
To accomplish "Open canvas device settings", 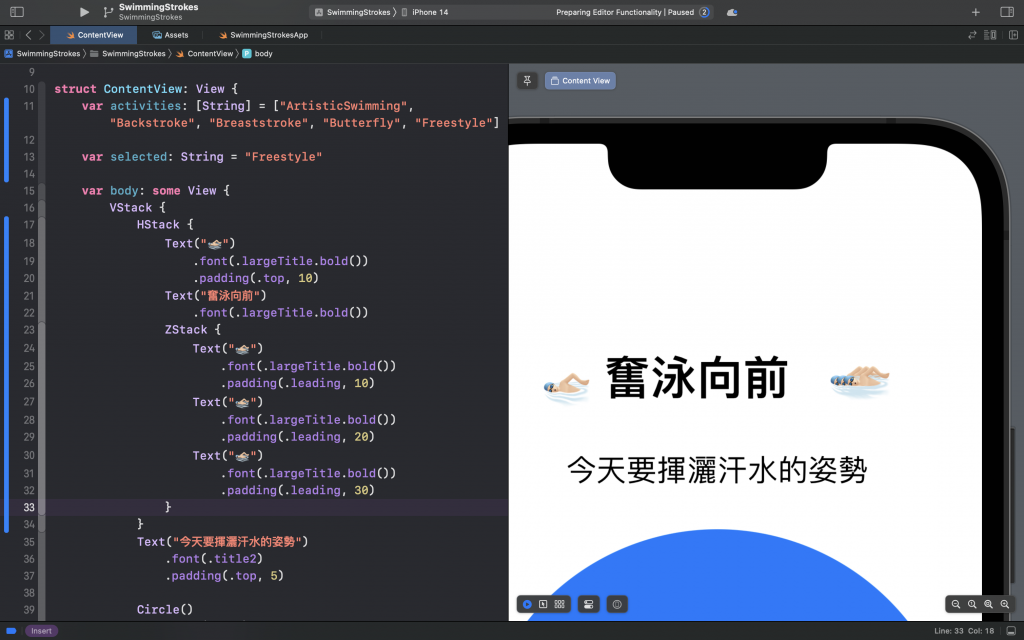I will [x=588, y=604].
